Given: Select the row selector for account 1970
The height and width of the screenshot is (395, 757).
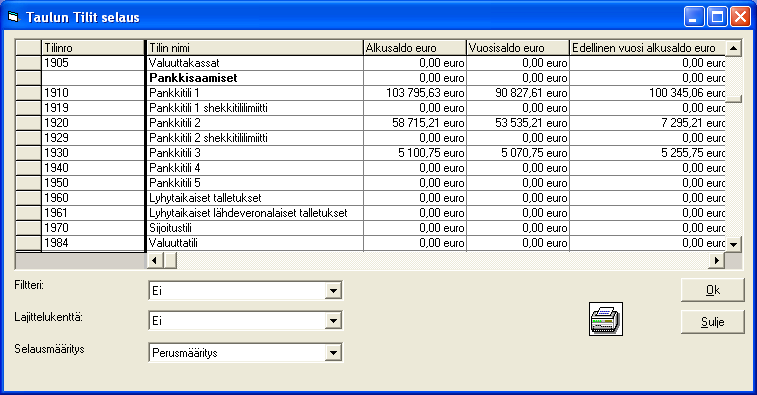Looking at the screenshot, I should pyautogui.click(x=28, y=227).
